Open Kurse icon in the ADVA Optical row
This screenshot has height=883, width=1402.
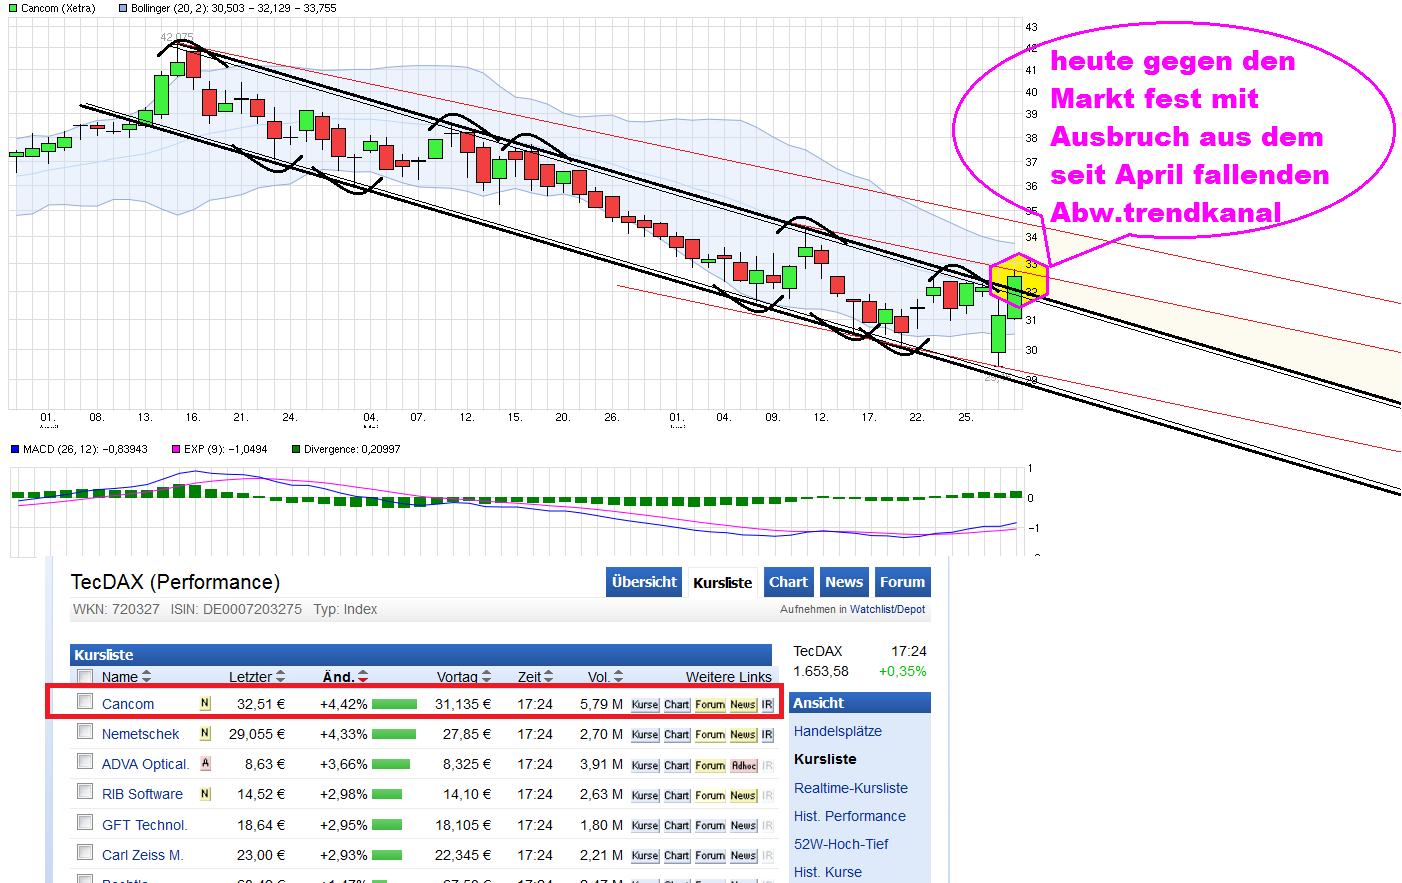point(645,766)
